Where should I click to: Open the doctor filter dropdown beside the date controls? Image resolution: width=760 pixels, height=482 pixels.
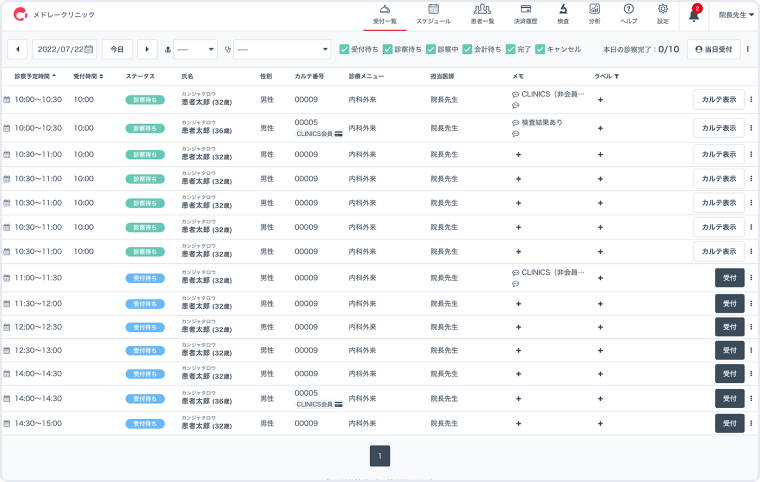(x=195, y=49)
